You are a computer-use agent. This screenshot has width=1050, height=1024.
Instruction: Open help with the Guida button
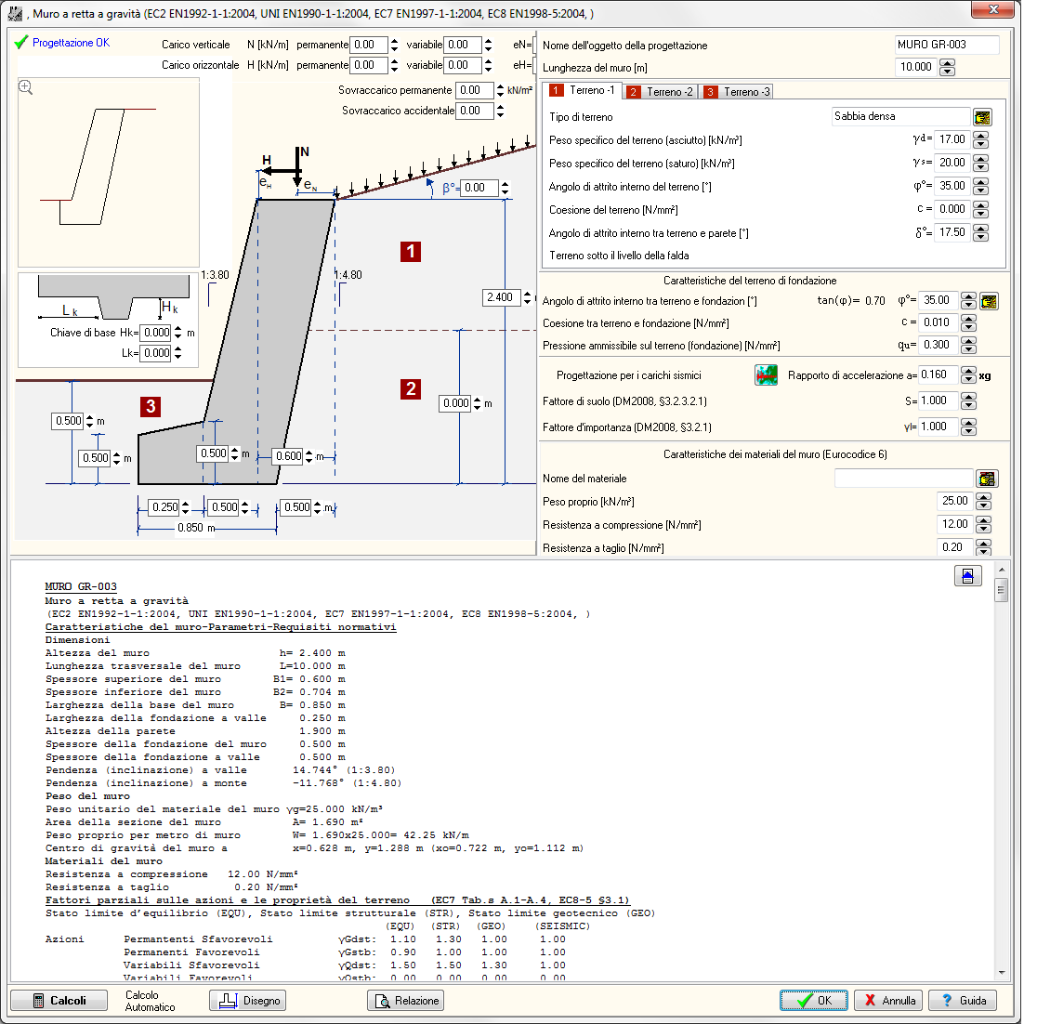point(963,1001)
